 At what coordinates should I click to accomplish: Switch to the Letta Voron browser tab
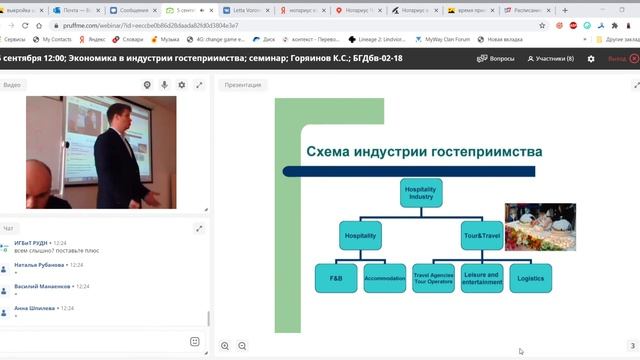coord(247,10)
